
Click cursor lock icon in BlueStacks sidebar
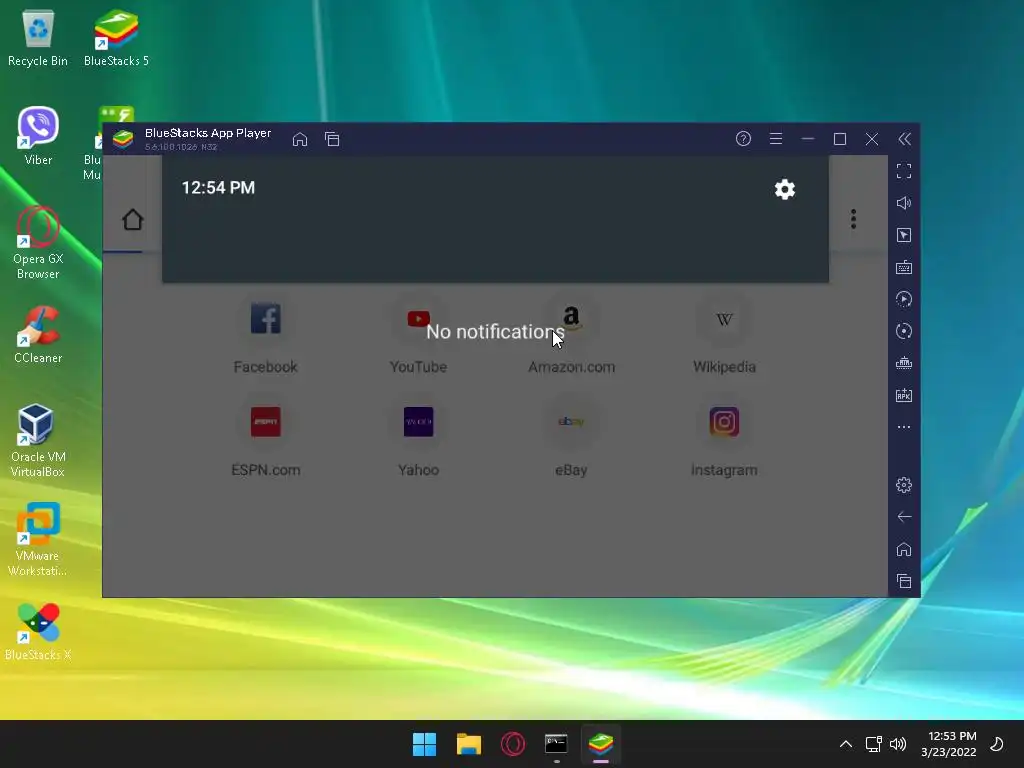pos(904,235)
